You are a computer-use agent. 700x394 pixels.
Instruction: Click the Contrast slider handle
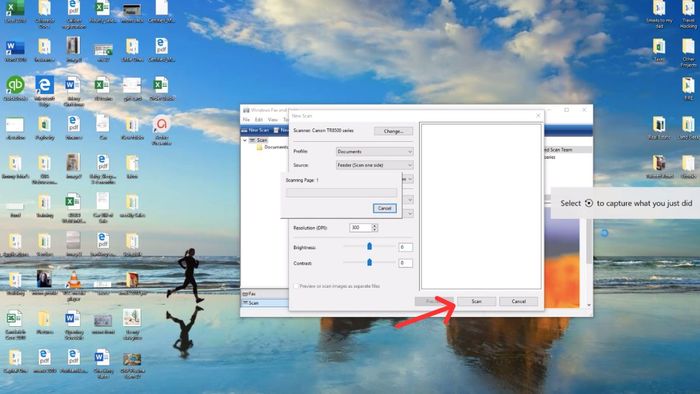(369, 262)
